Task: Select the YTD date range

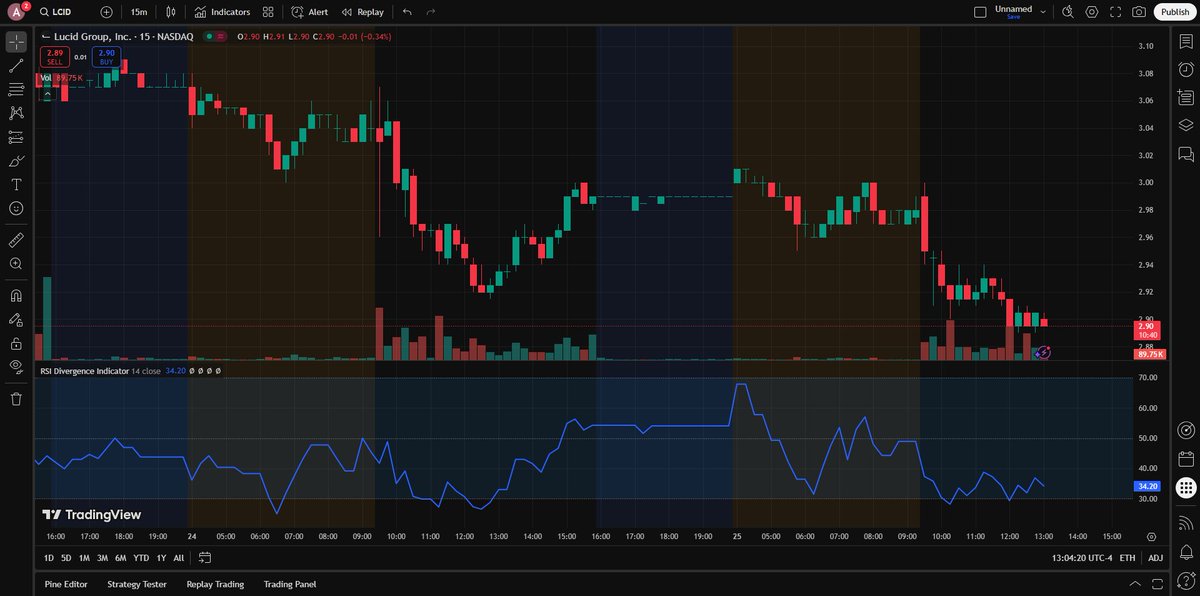Action: click(141, 558)
